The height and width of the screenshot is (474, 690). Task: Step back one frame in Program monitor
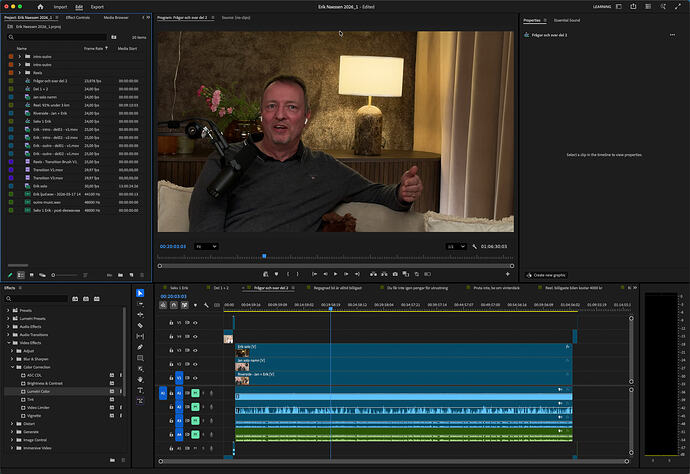point(325,274)
